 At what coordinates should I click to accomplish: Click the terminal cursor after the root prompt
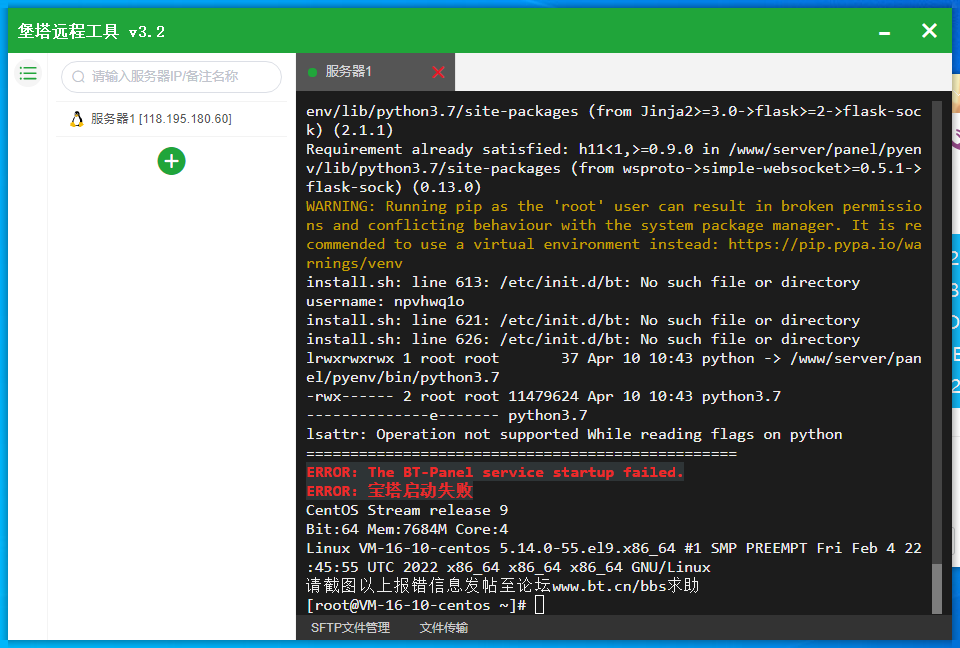[540, 605]
